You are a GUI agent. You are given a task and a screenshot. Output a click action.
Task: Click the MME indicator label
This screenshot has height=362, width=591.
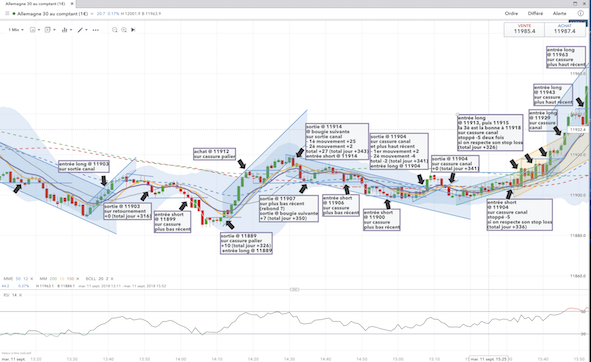[8, 279]
